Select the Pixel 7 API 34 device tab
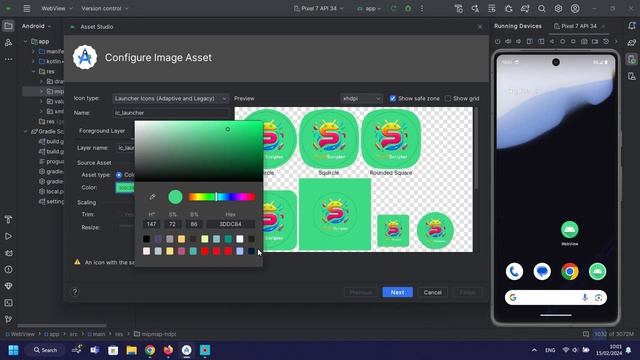Viewport: 640px width, 360px height. [579, 26]
